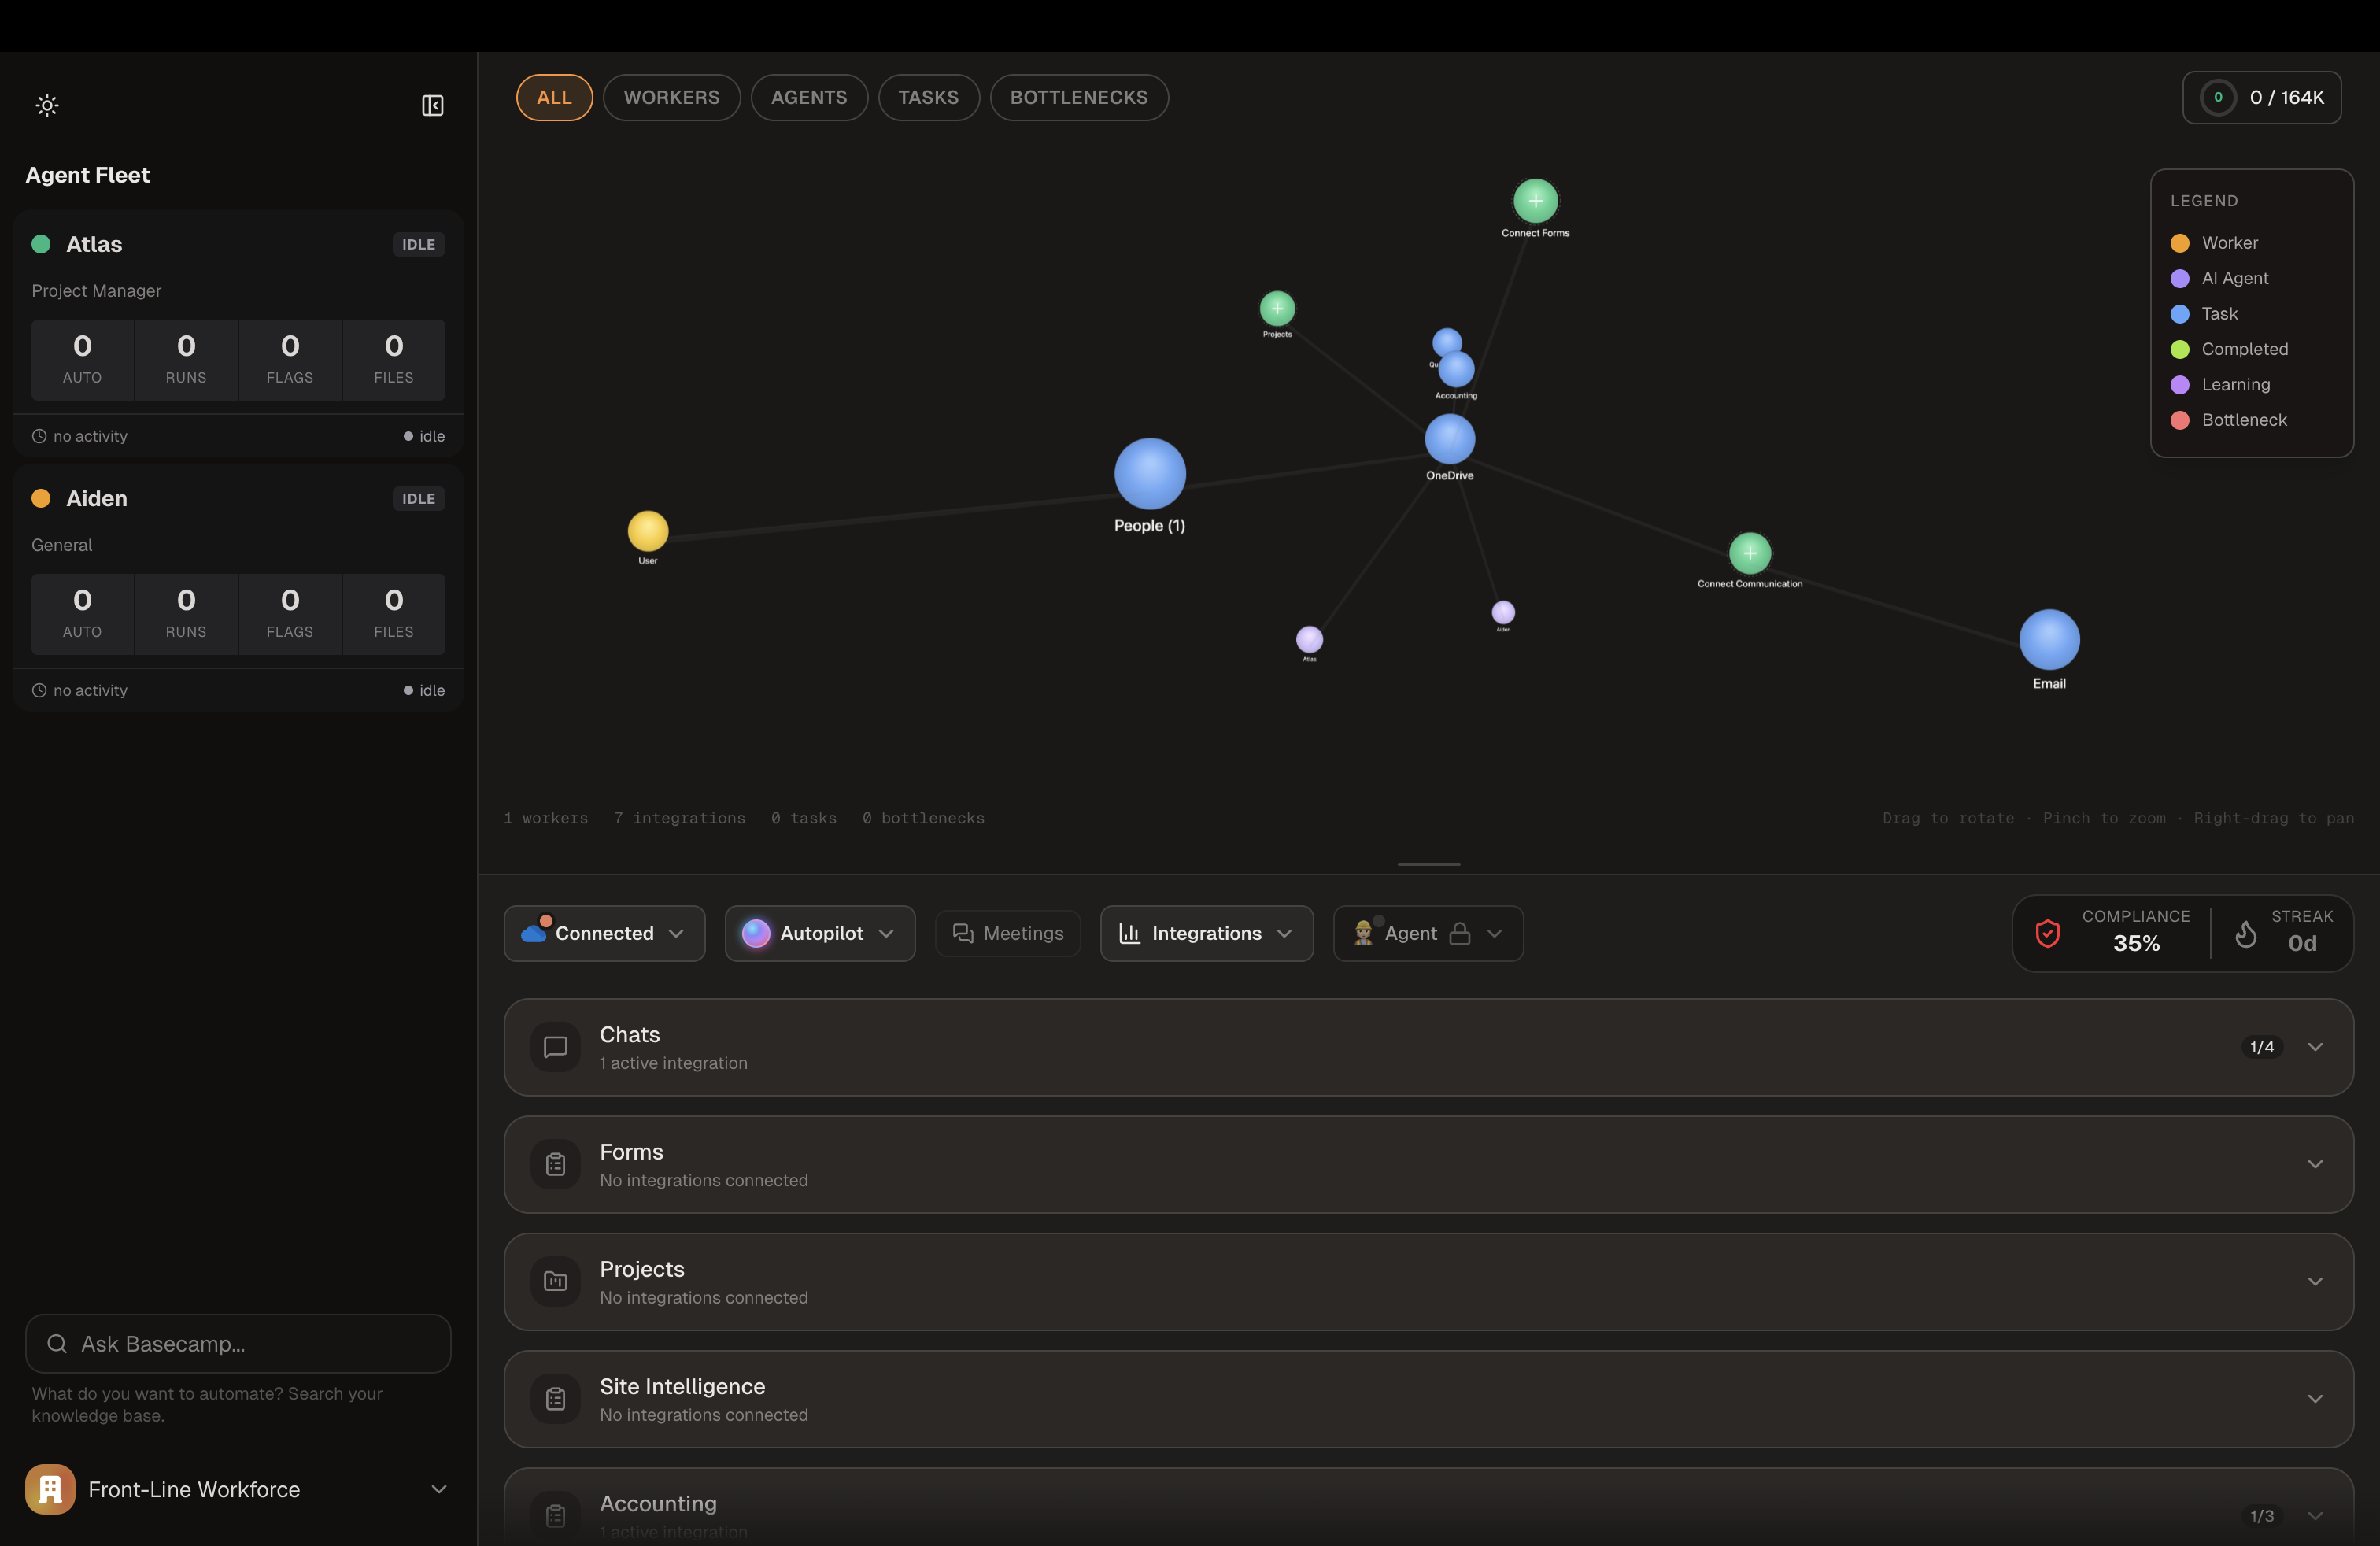Open the Autopilot menu button
The height and width of the screenshot is (1546, 2380).
pos(819,933)
